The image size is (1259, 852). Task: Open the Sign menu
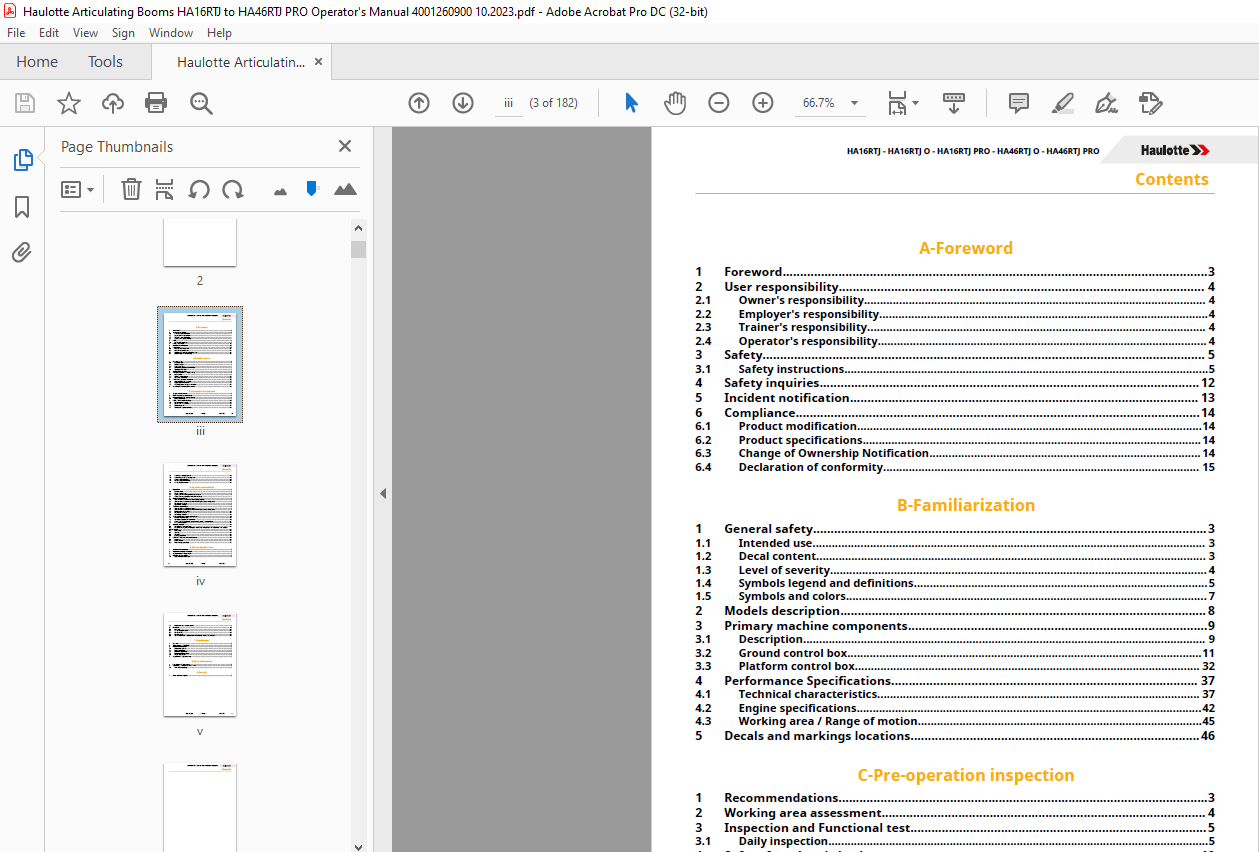pyautogui.click(x=123, y=33)
